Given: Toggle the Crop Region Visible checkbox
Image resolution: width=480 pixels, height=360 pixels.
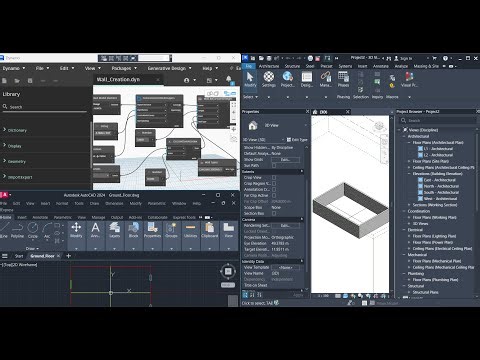Looking at the screenshot, I should pos(274,184).
